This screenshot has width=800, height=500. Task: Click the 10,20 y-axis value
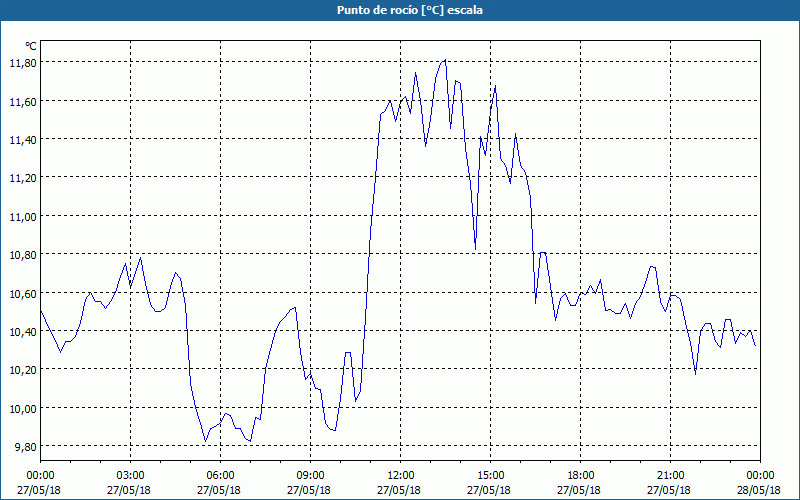(23, 370)
